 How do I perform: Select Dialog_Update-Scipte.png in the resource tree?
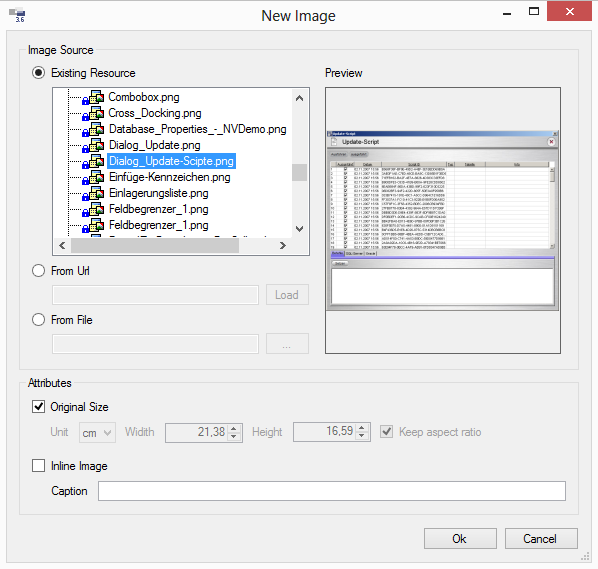click(171, 161)
